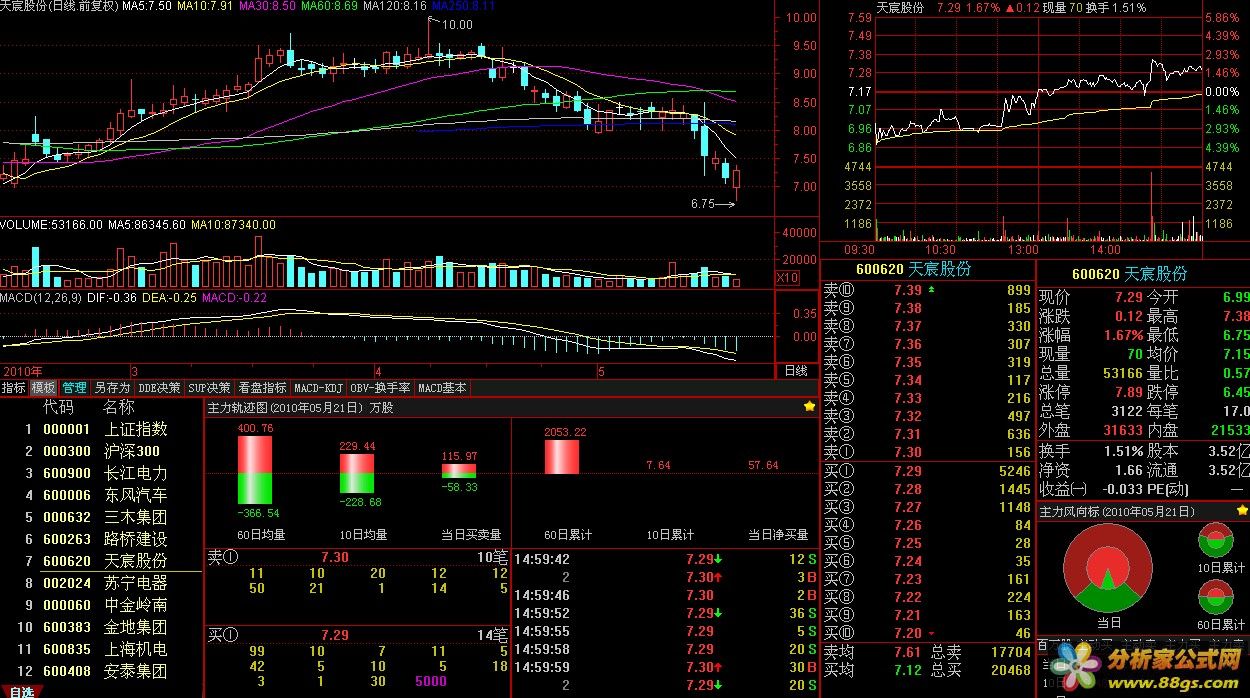Select the 三木集团 row

101,517
